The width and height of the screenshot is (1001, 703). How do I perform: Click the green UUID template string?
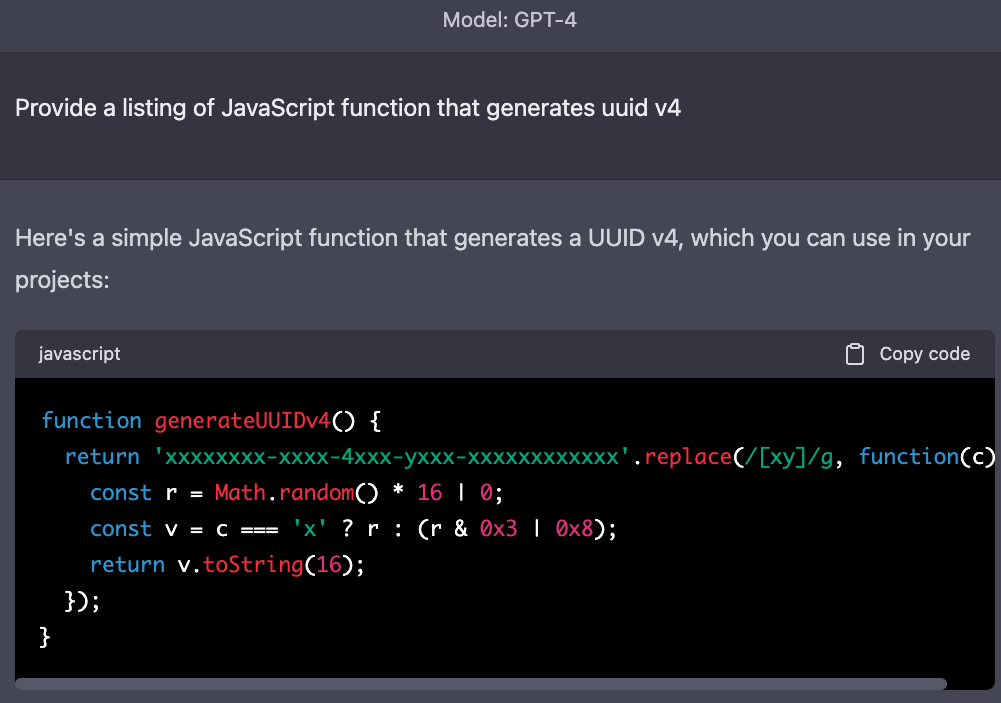click(392, 457)
